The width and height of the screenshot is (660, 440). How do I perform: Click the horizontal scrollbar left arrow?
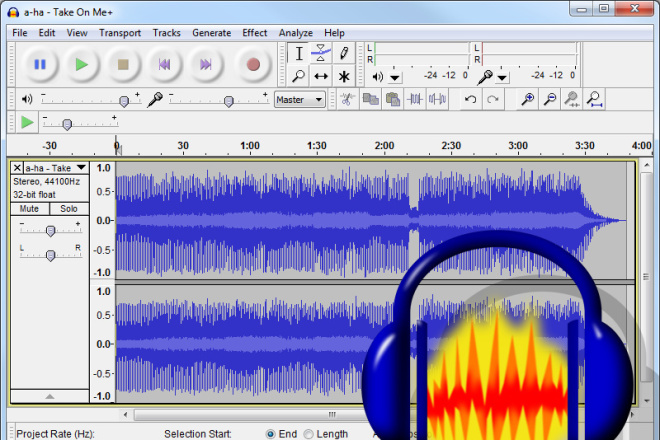125,415
